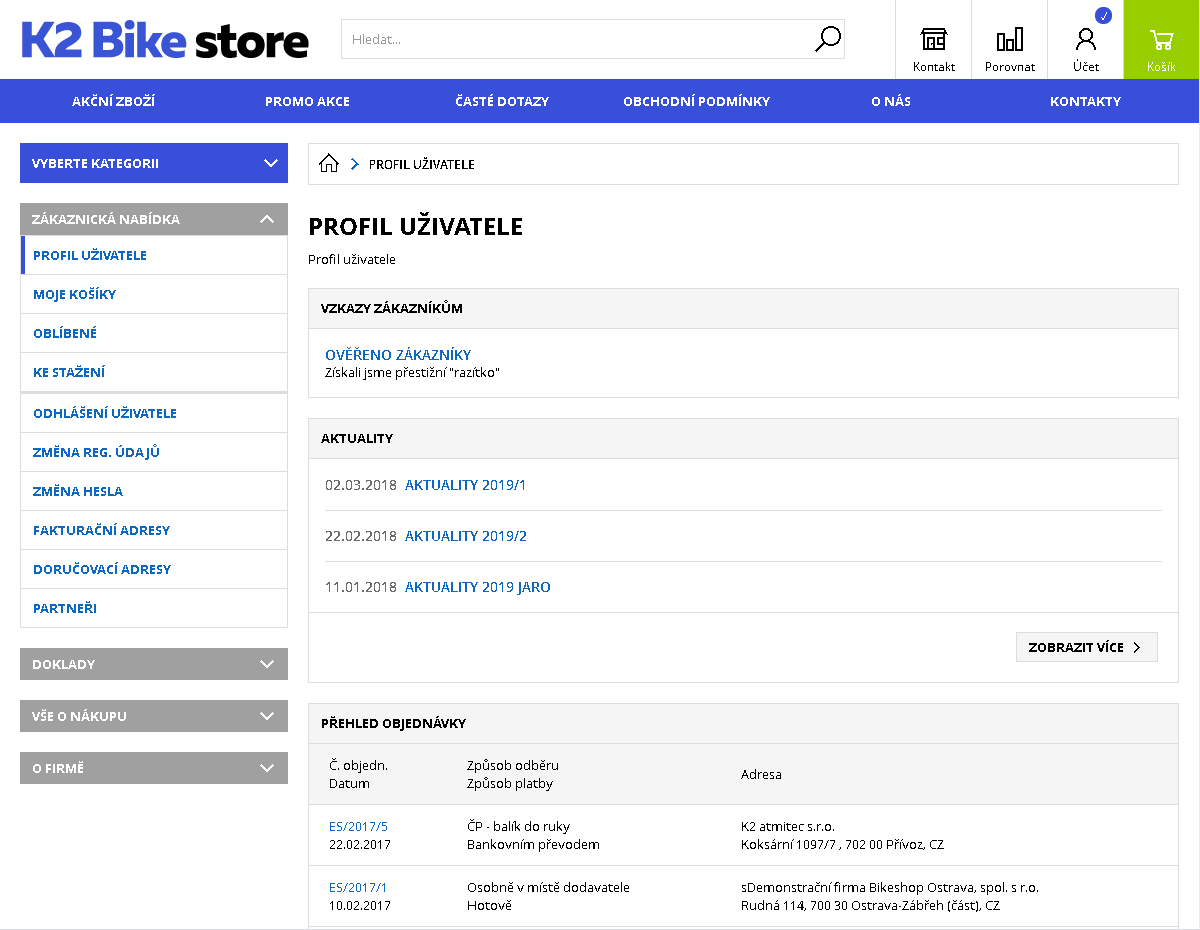Click the 'Koksární 1097/7' address line
The image size is (1200, 930).
[842, 845]
